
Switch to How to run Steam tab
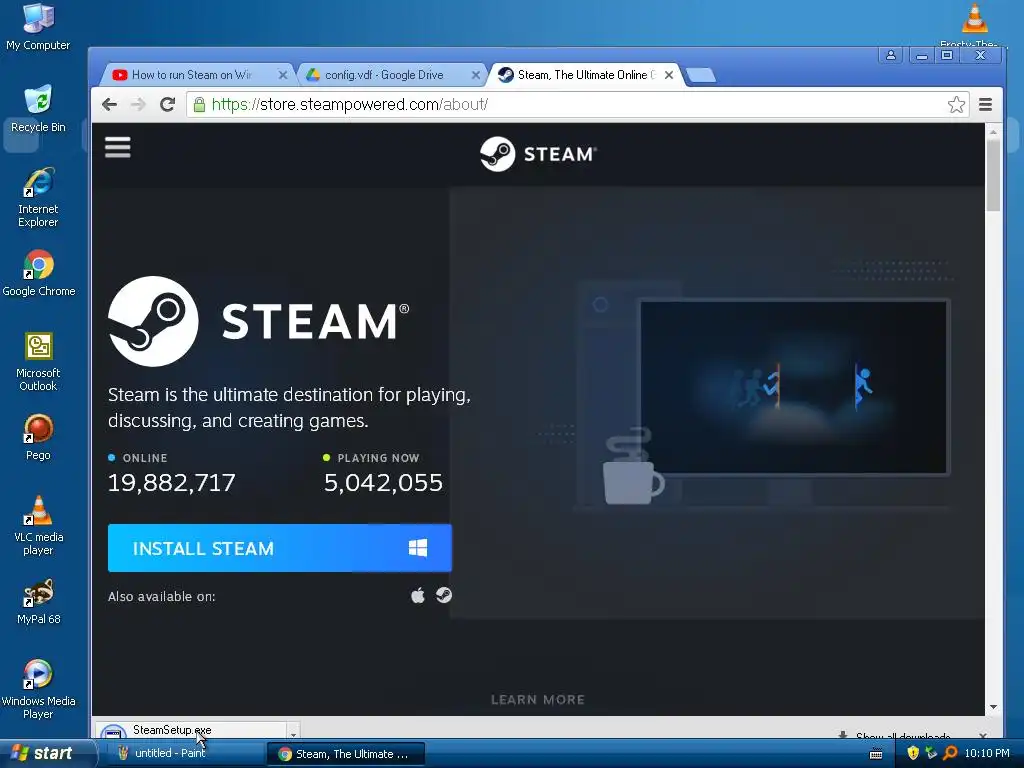click(x=191, y=75)
